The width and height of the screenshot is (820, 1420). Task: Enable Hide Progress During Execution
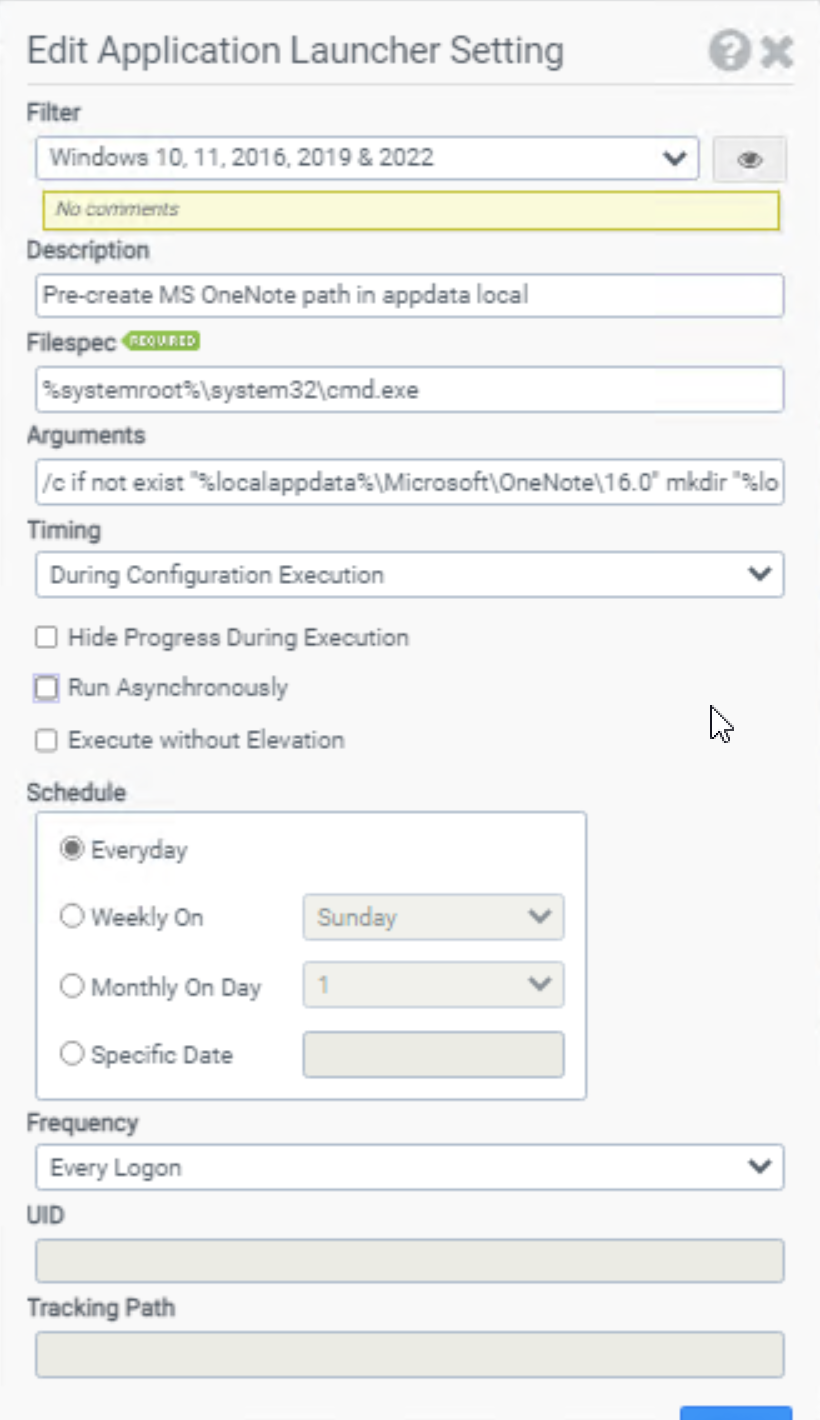pyautogui.click(x=46, y=638)
